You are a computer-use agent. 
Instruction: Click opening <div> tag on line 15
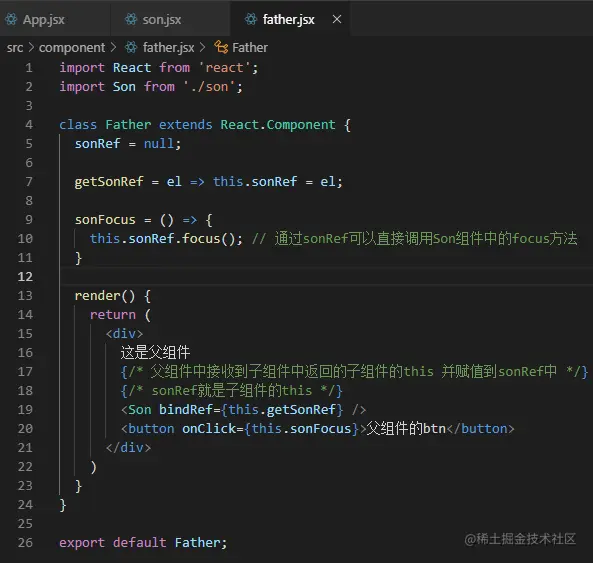pyautogui.click(x=124, y=334)
